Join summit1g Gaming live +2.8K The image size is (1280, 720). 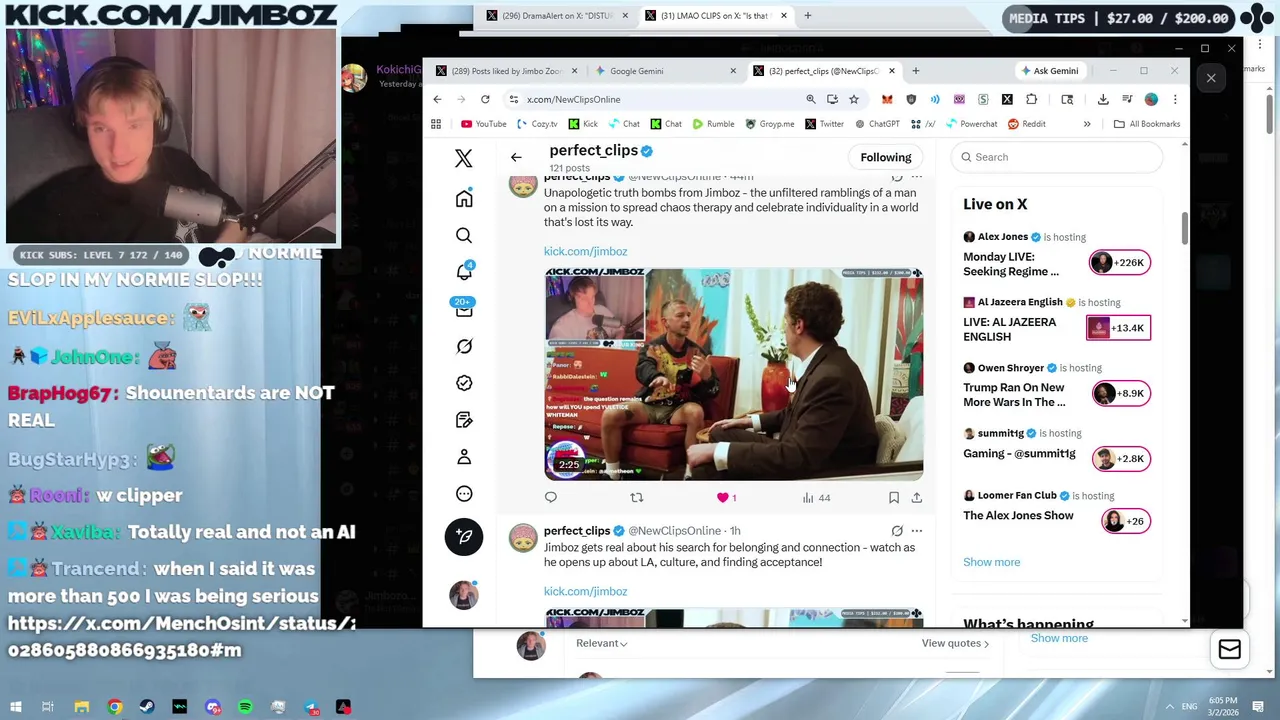pyautogui.click(x=1119, y=459)
